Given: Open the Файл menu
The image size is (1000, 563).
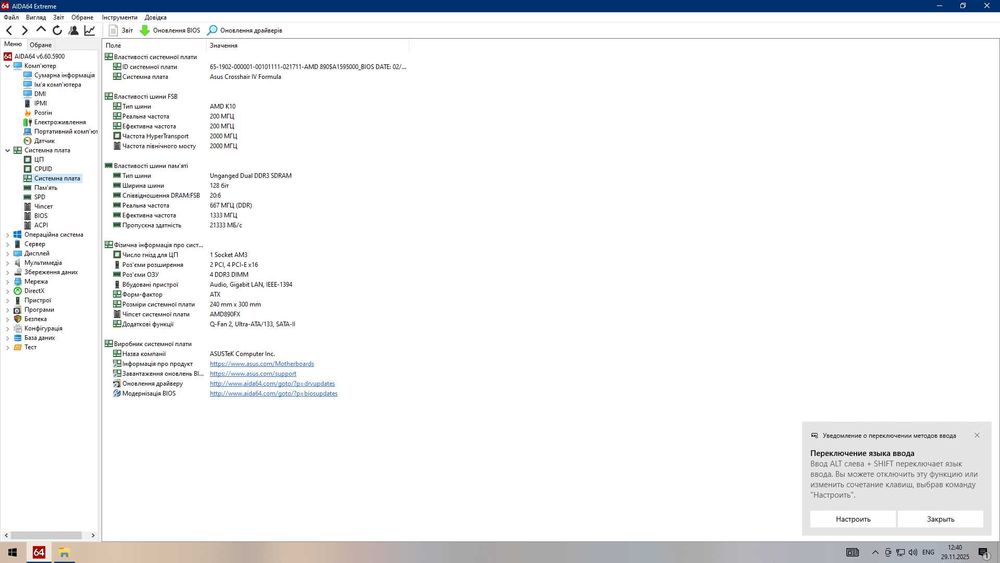Looking at the screenshot, I should (11, 17).
